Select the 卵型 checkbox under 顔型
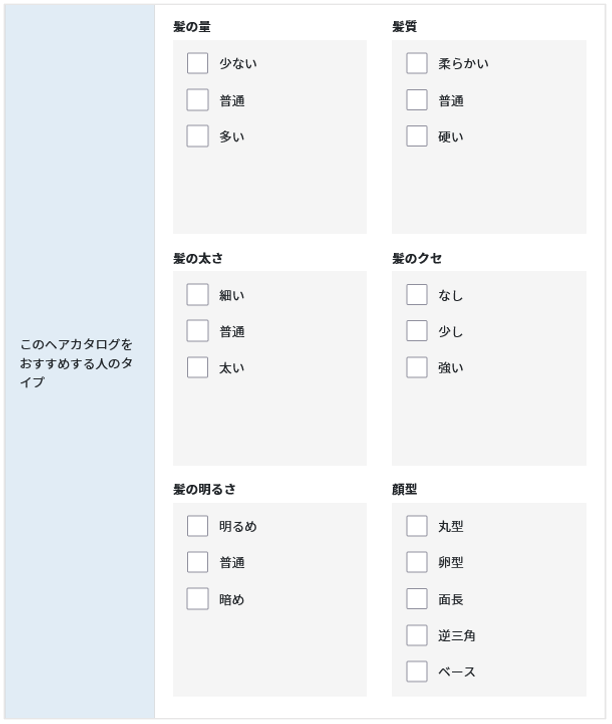The height and width of the screenshot is (724, 612). [417, 562]
